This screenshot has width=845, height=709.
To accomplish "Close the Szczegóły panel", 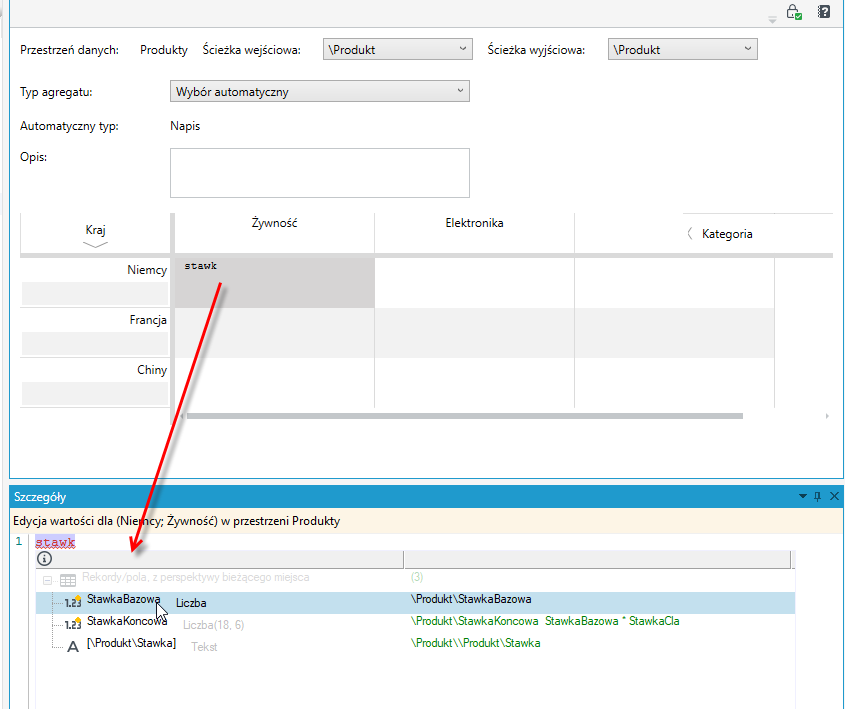I will point(834,496).
